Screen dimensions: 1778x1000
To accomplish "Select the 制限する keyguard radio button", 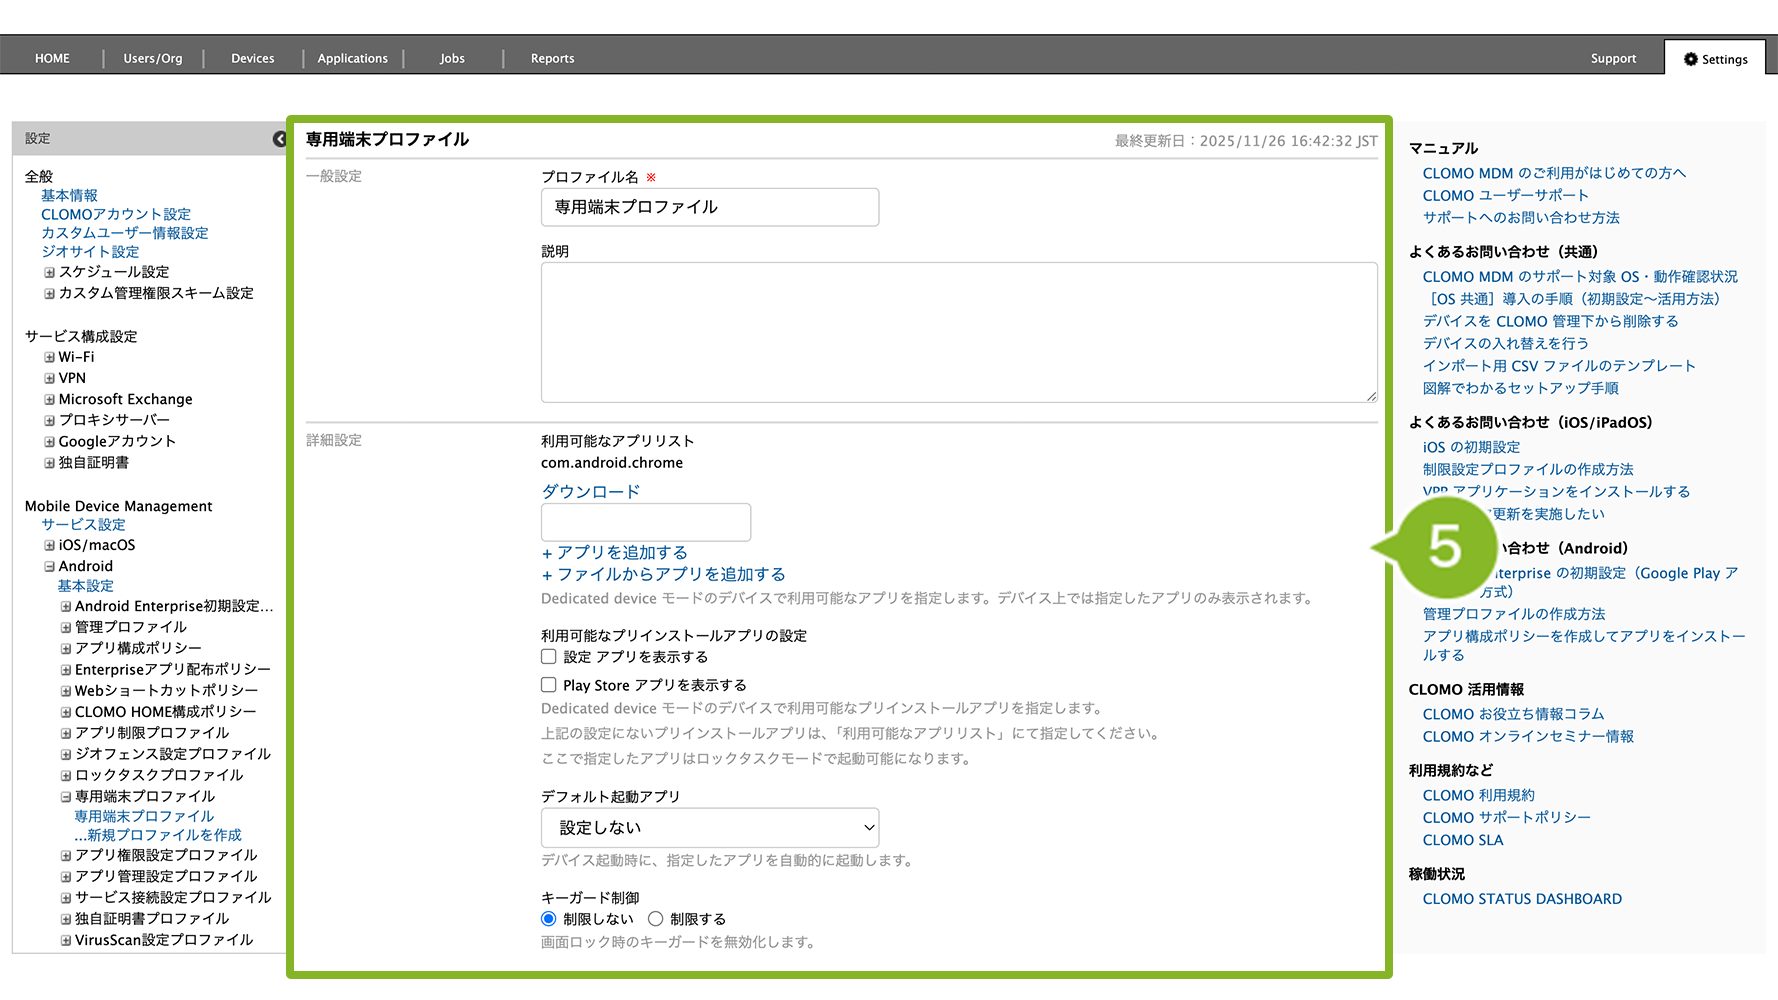I will (655, 919).
